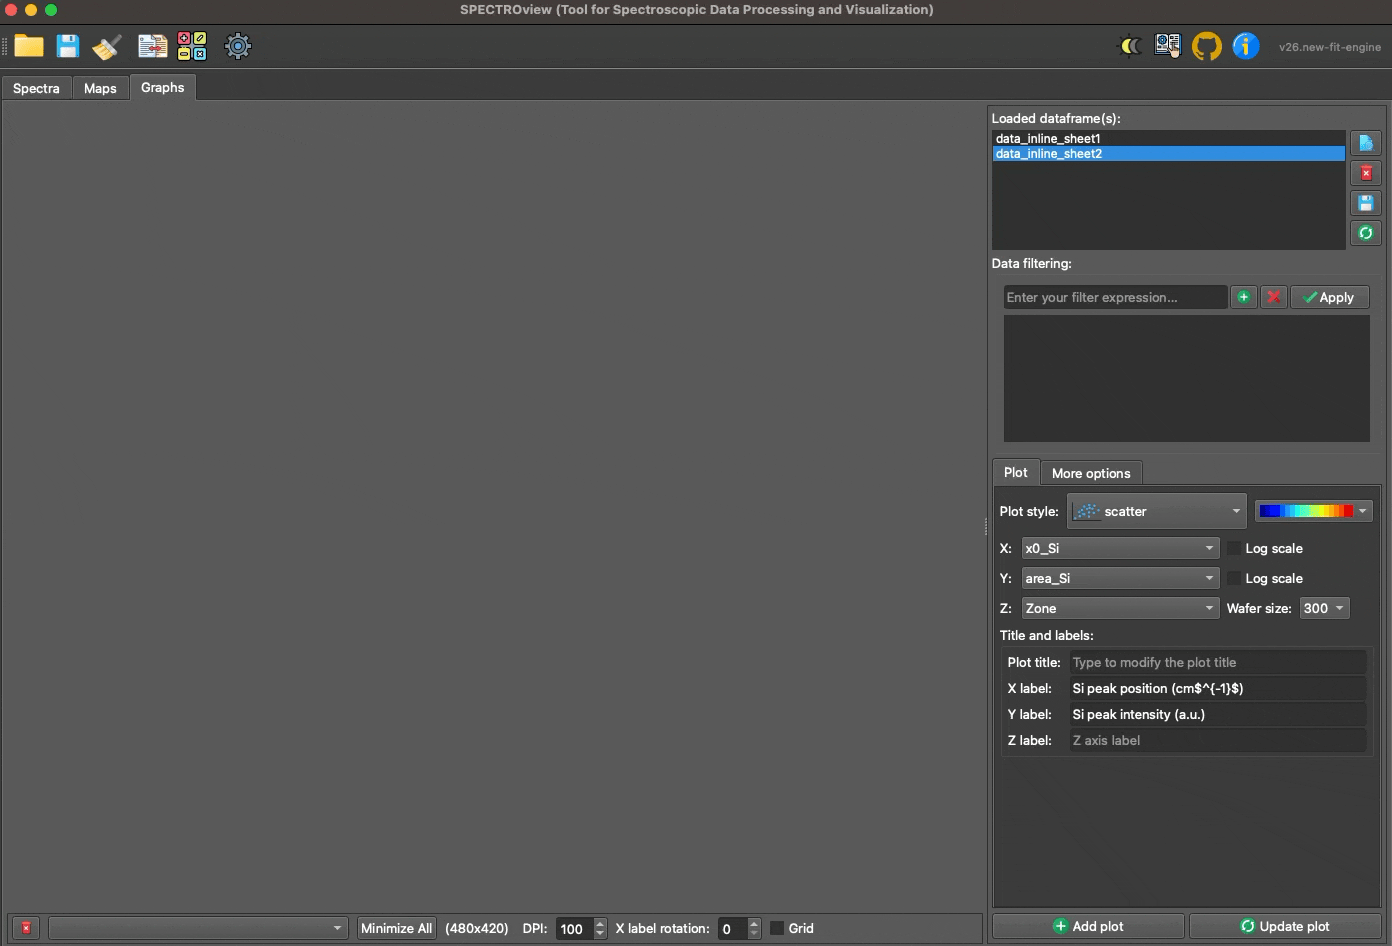1392x946 pixels.
Task: Switch to the Spectra tab
Action: coord(36,88)
